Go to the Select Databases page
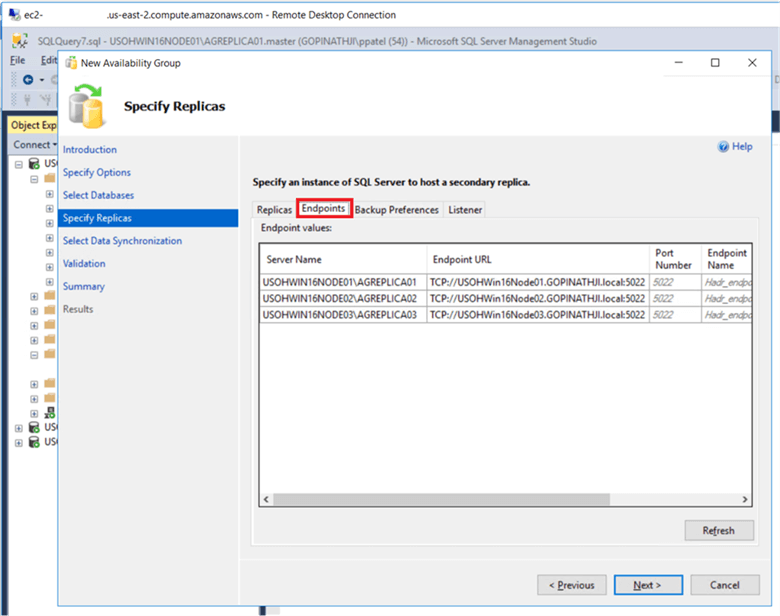 (x=98, y=195)
